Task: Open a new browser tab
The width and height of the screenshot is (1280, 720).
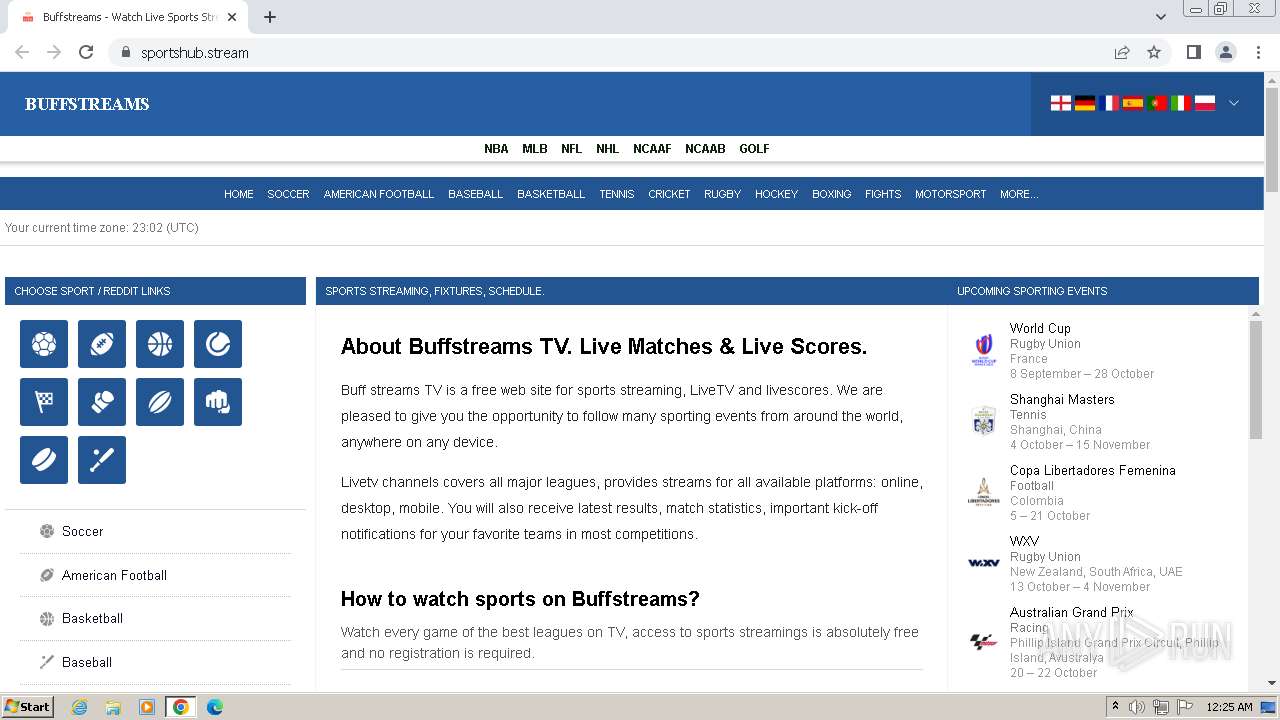Action: click(270, 17)
